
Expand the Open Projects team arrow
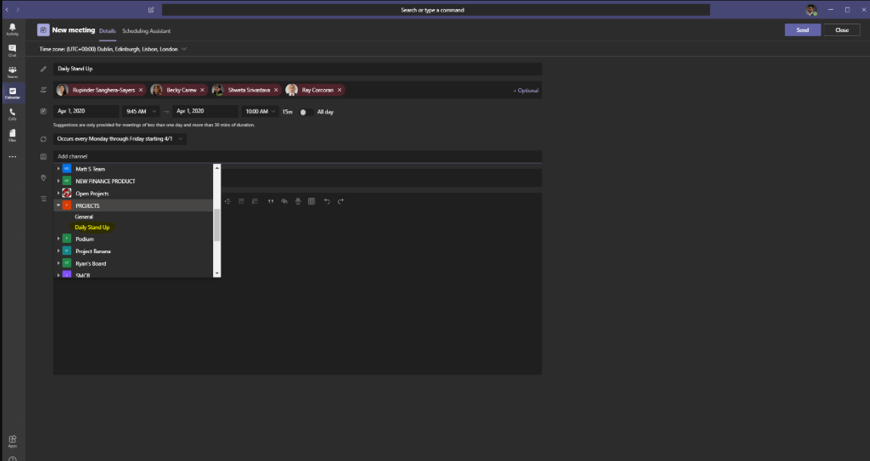pyautogui.click(x=58, y=193)
